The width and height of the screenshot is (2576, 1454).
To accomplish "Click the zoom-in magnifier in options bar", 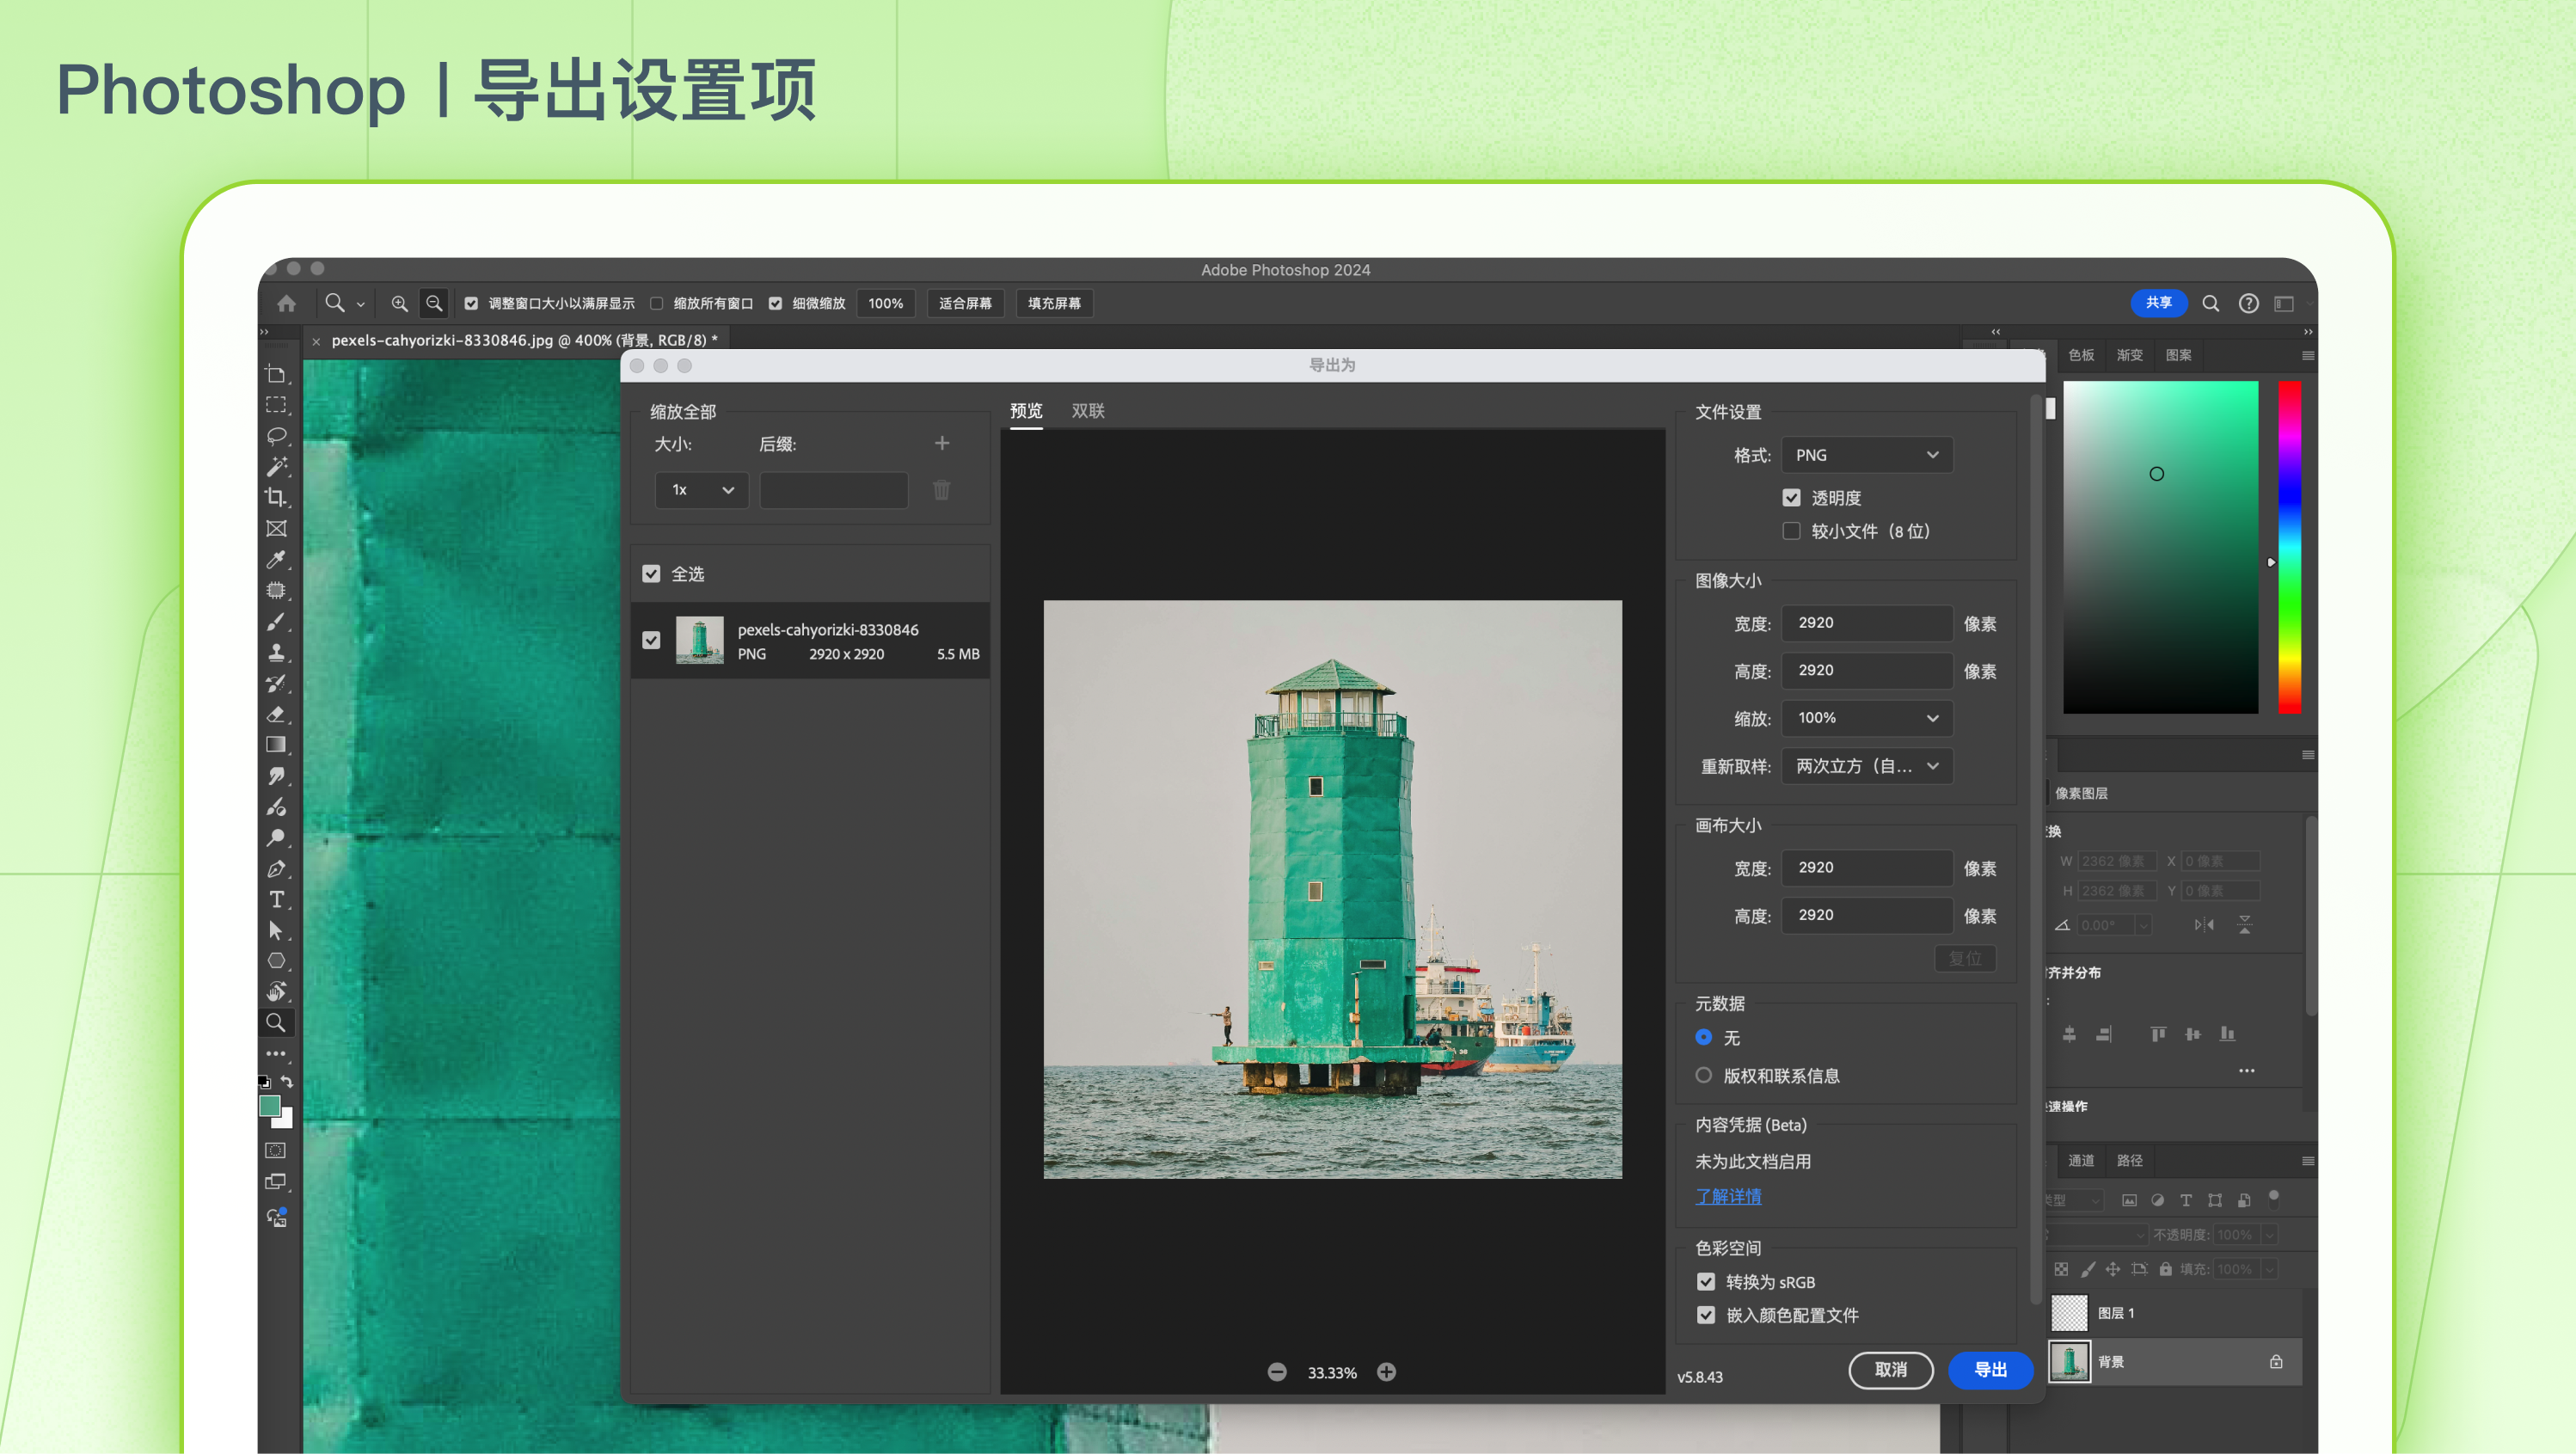I will [x=399, y=303].
